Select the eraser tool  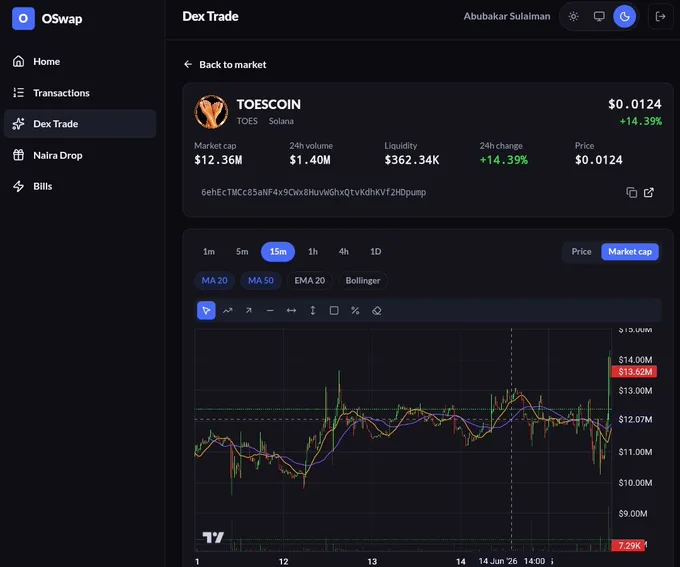tap(376, 311)
